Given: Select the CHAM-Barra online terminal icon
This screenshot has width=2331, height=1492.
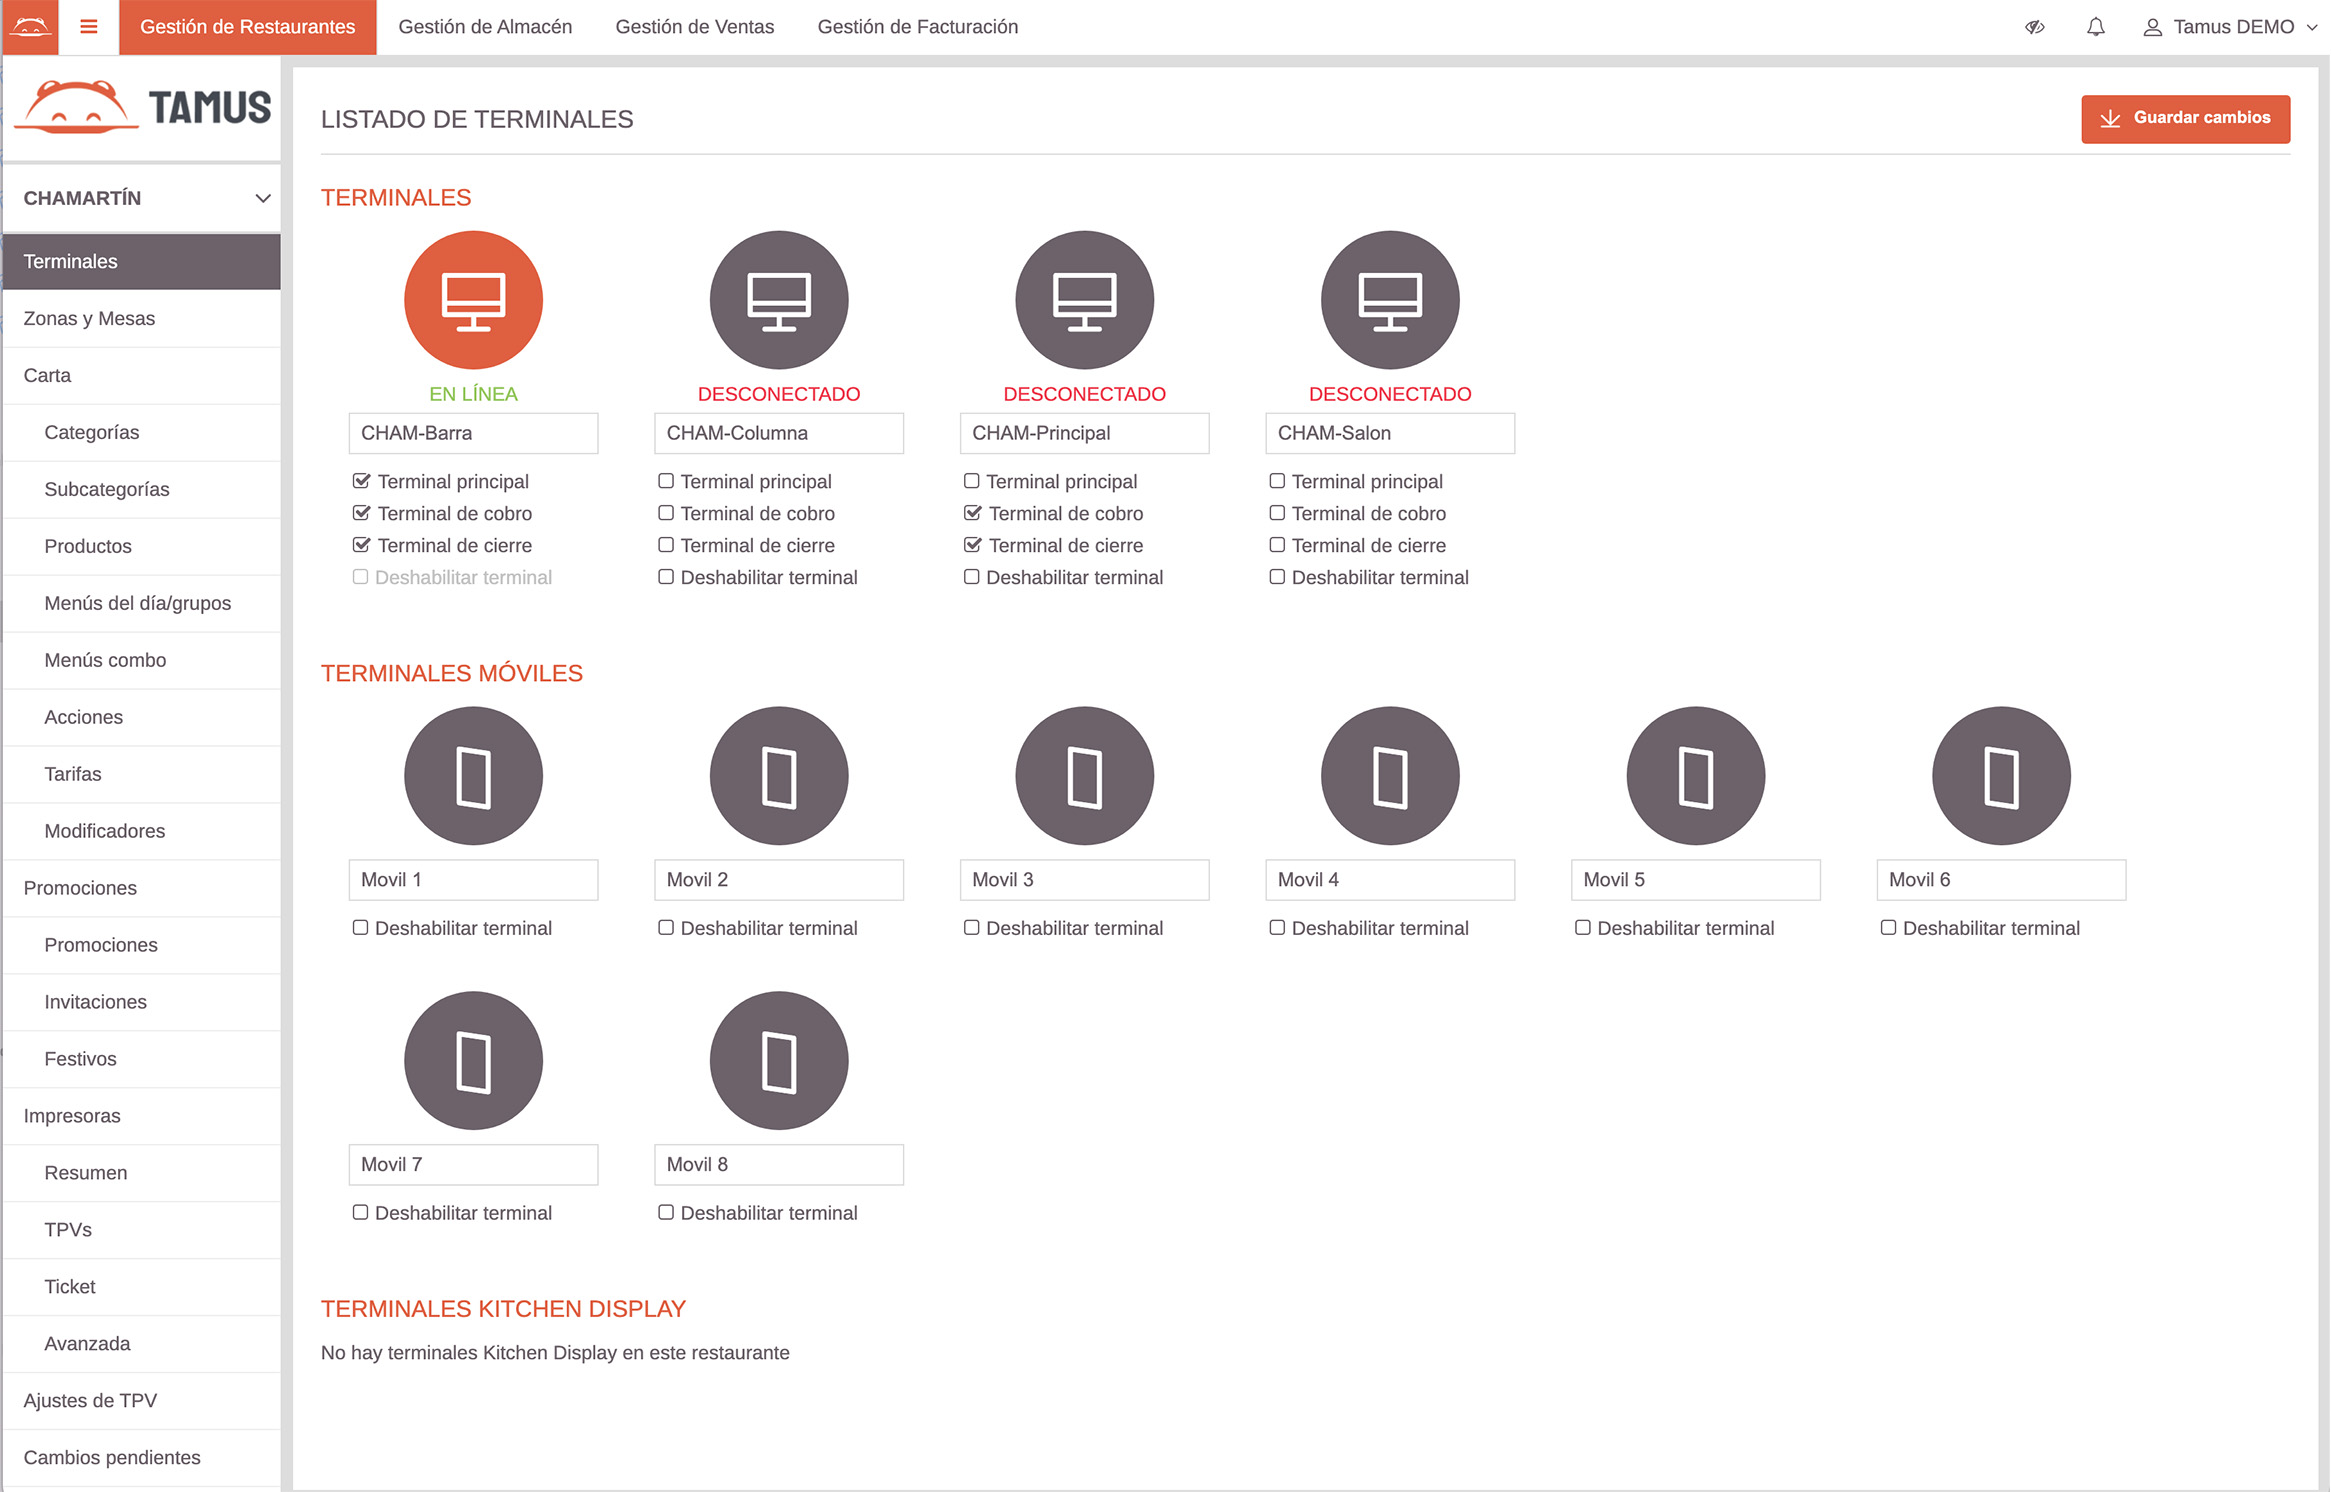Looking at the screenshot, I should pyautogui.click(x=473, y=300).
